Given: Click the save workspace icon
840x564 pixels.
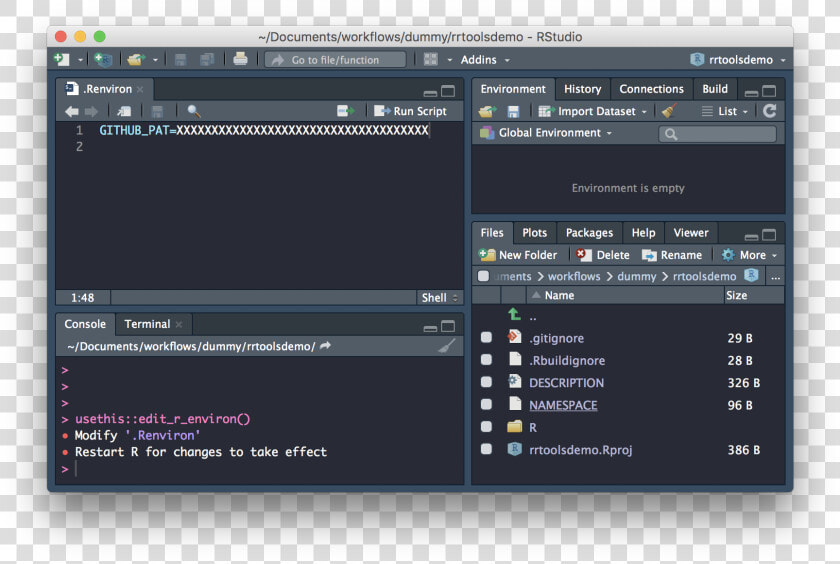Looking at the screenshot, I should click(513, 111).
